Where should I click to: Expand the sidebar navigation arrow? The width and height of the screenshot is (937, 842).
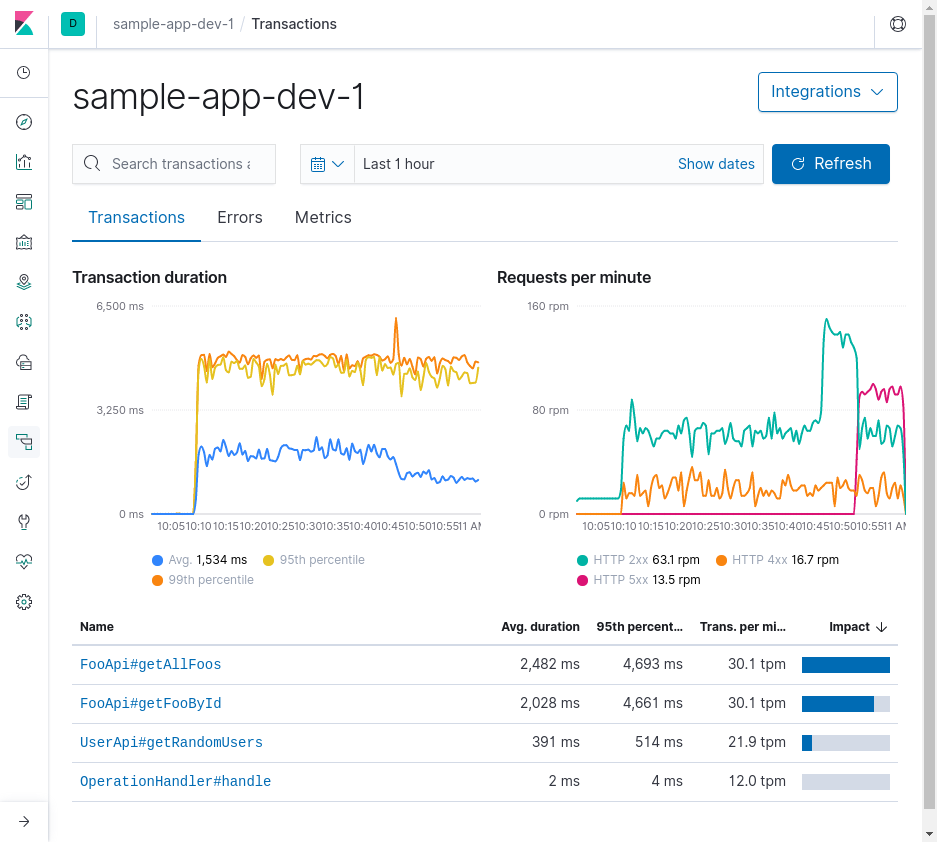click(24, 822)
